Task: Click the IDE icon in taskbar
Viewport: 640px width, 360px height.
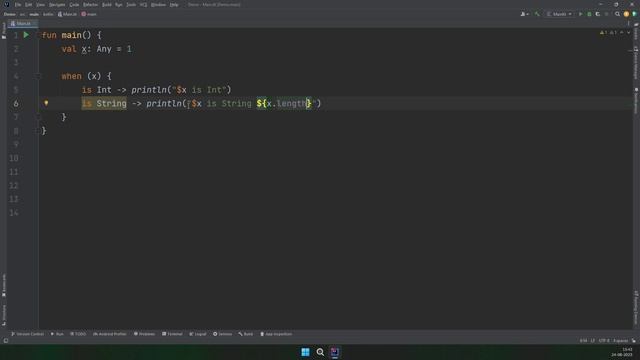Action: point(335,352)
